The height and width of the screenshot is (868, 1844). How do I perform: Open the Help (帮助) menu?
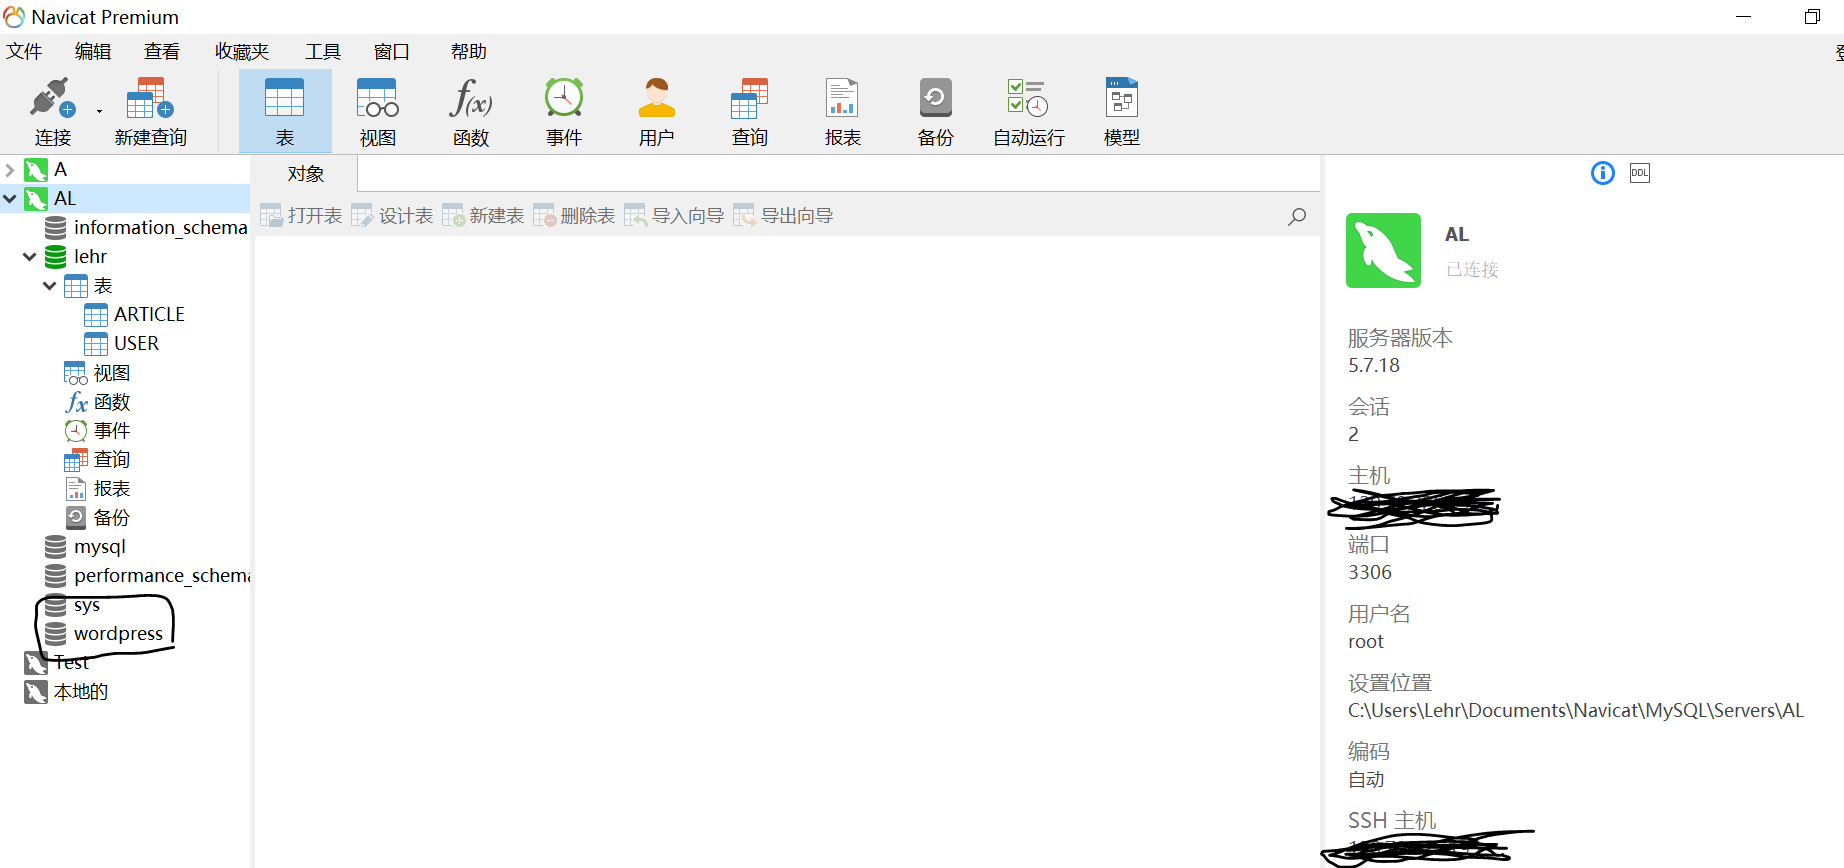[469, 51]
